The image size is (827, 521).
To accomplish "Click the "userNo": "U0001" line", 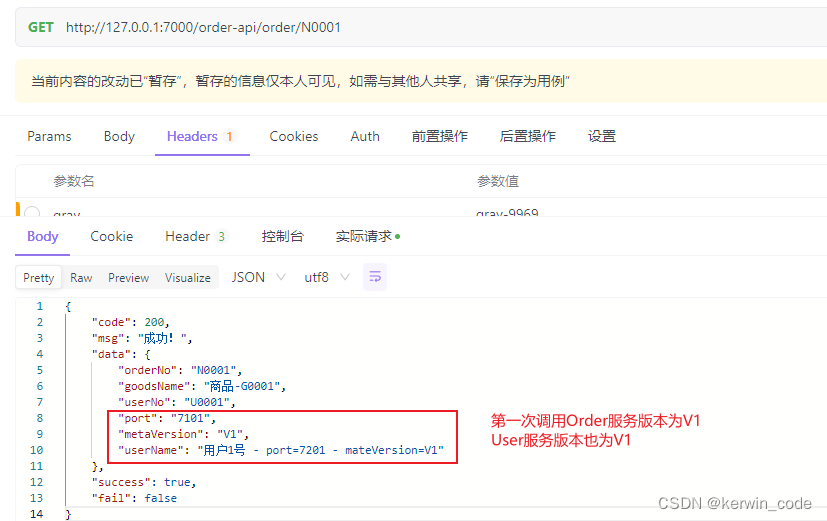I will pos(177,402).
